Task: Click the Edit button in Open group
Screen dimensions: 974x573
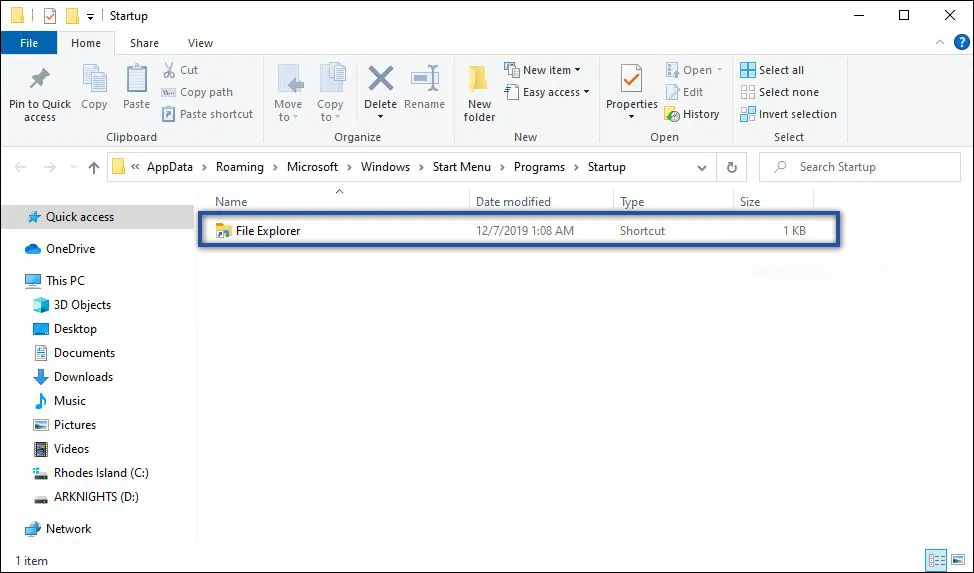Action: [x=684, y=92]
